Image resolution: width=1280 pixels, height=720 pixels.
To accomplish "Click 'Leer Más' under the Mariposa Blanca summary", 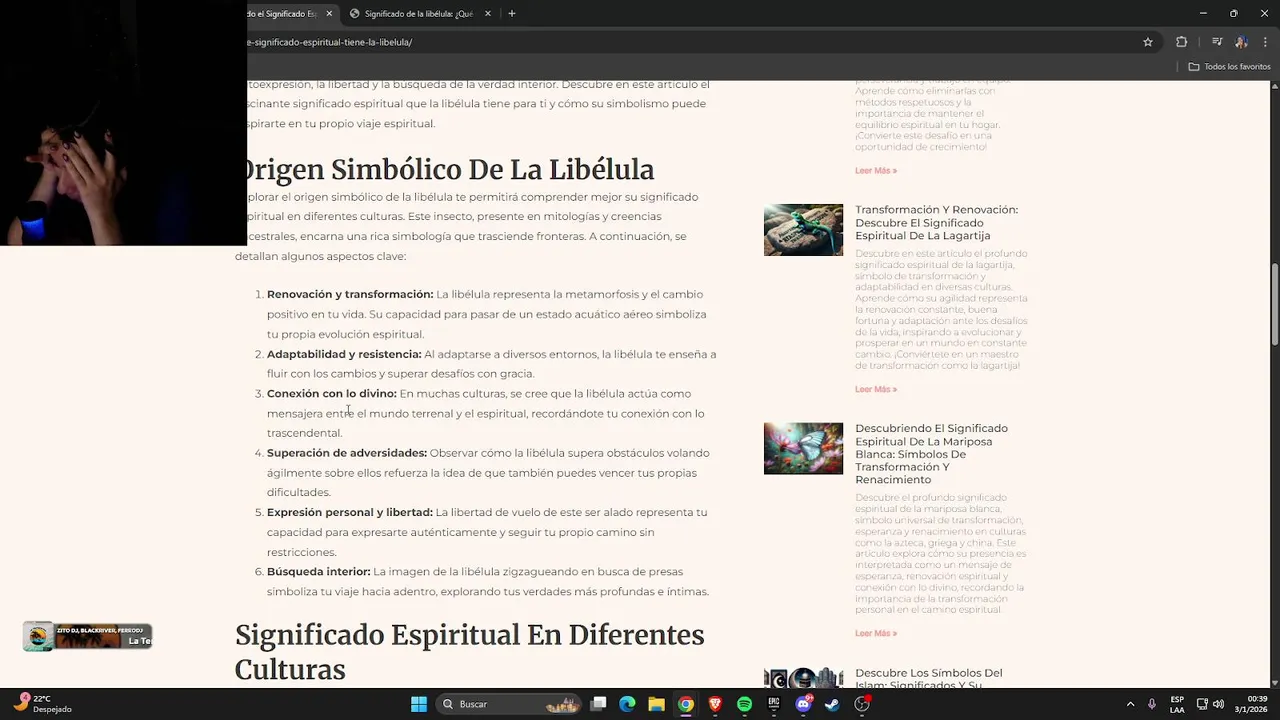I will pyautogui.click(x=876, y=634).
